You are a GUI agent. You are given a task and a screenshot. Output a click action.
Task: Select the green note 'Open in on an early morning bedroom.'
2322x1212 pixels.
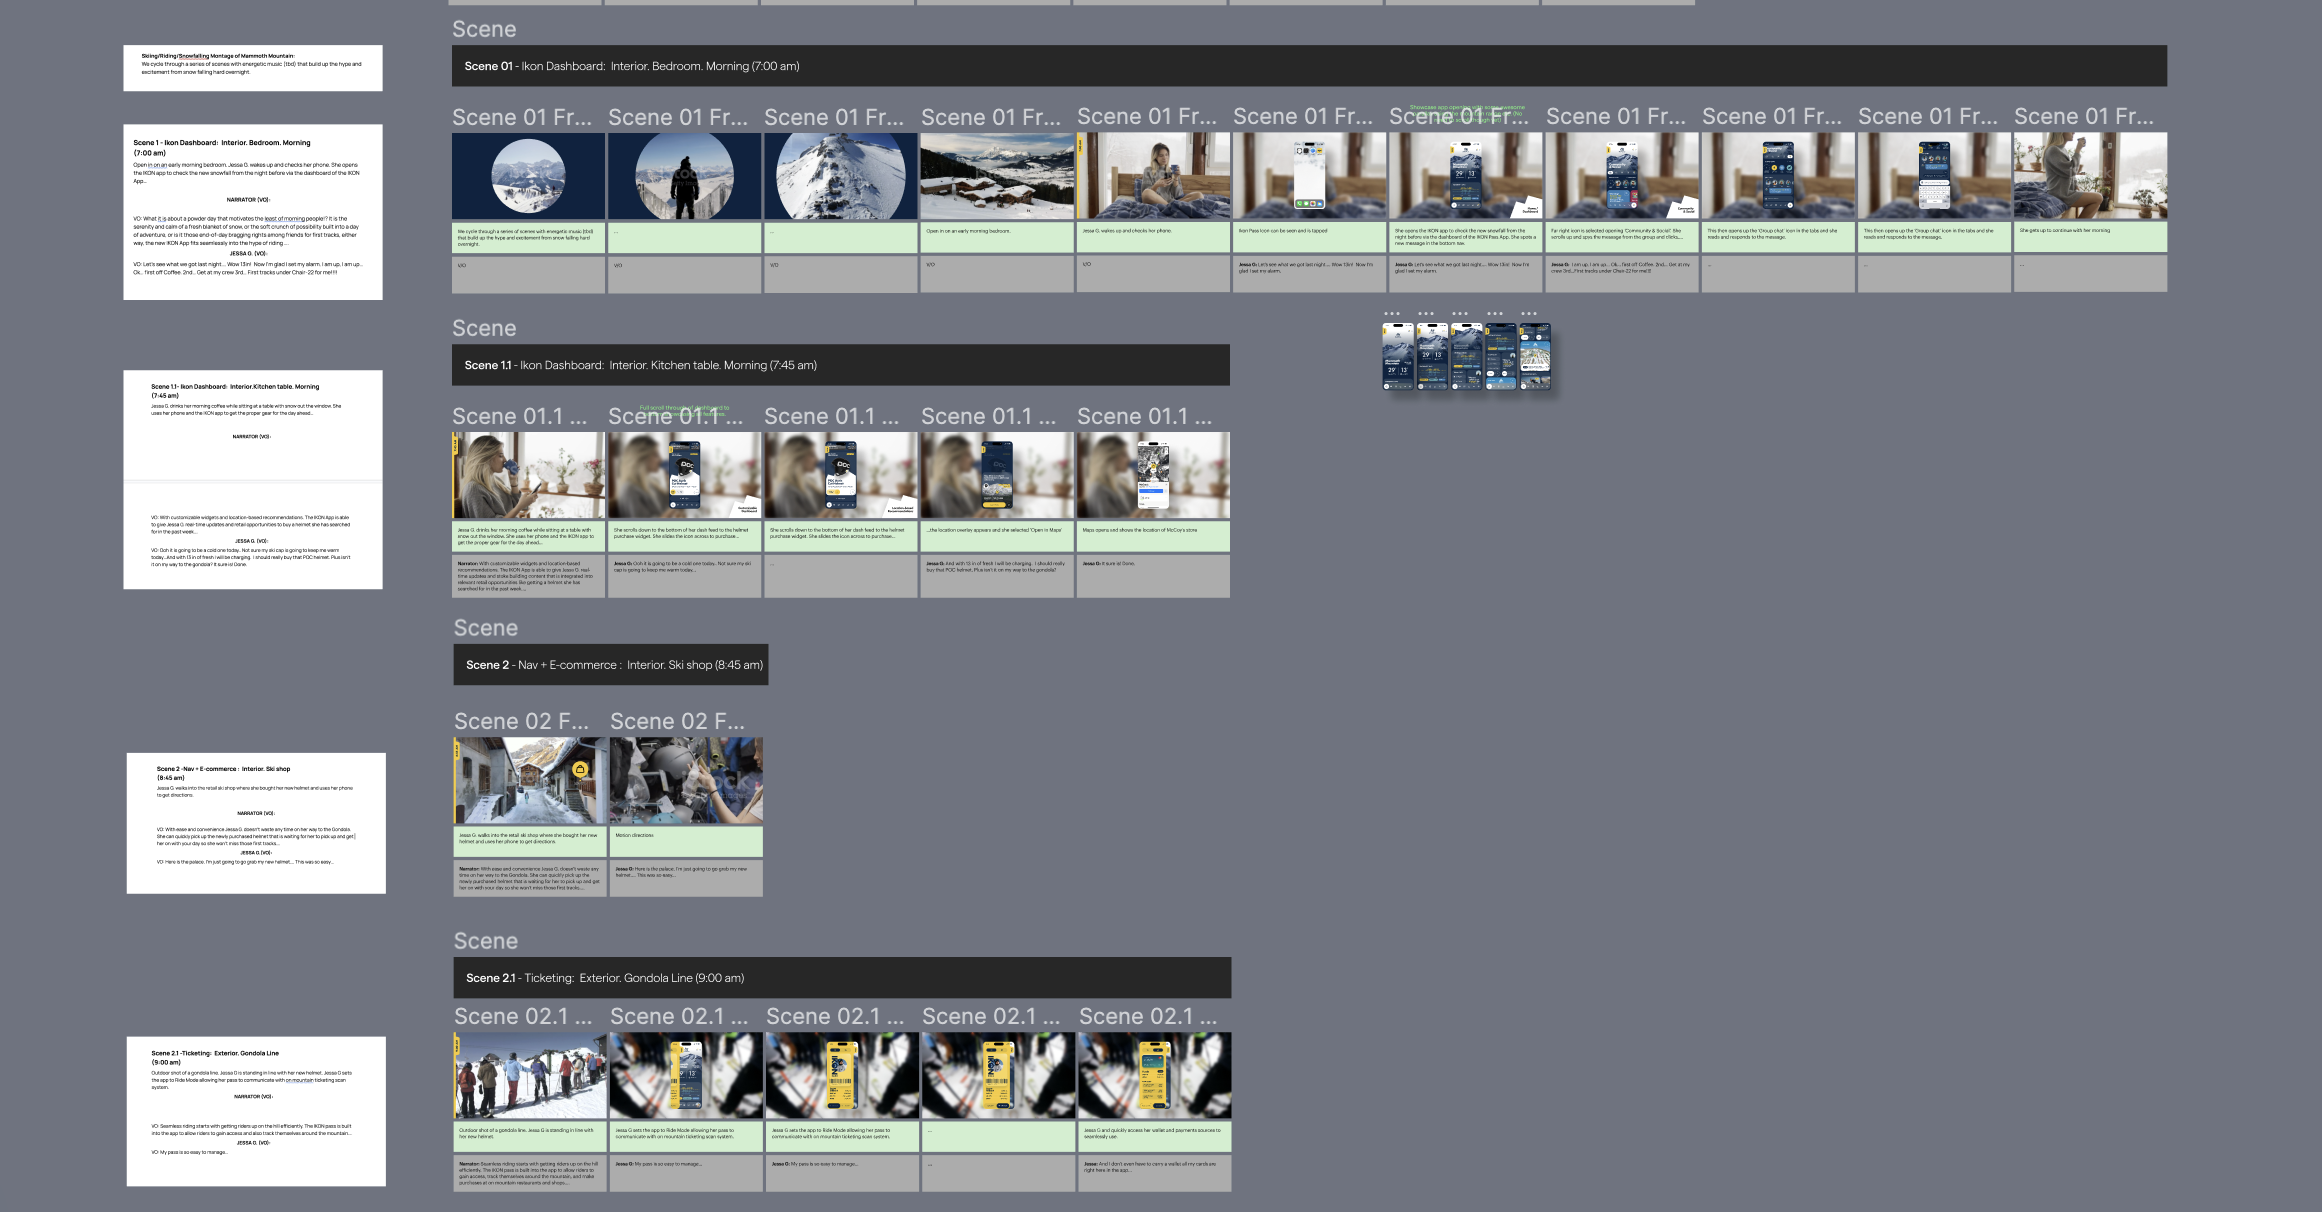[997, 237]
